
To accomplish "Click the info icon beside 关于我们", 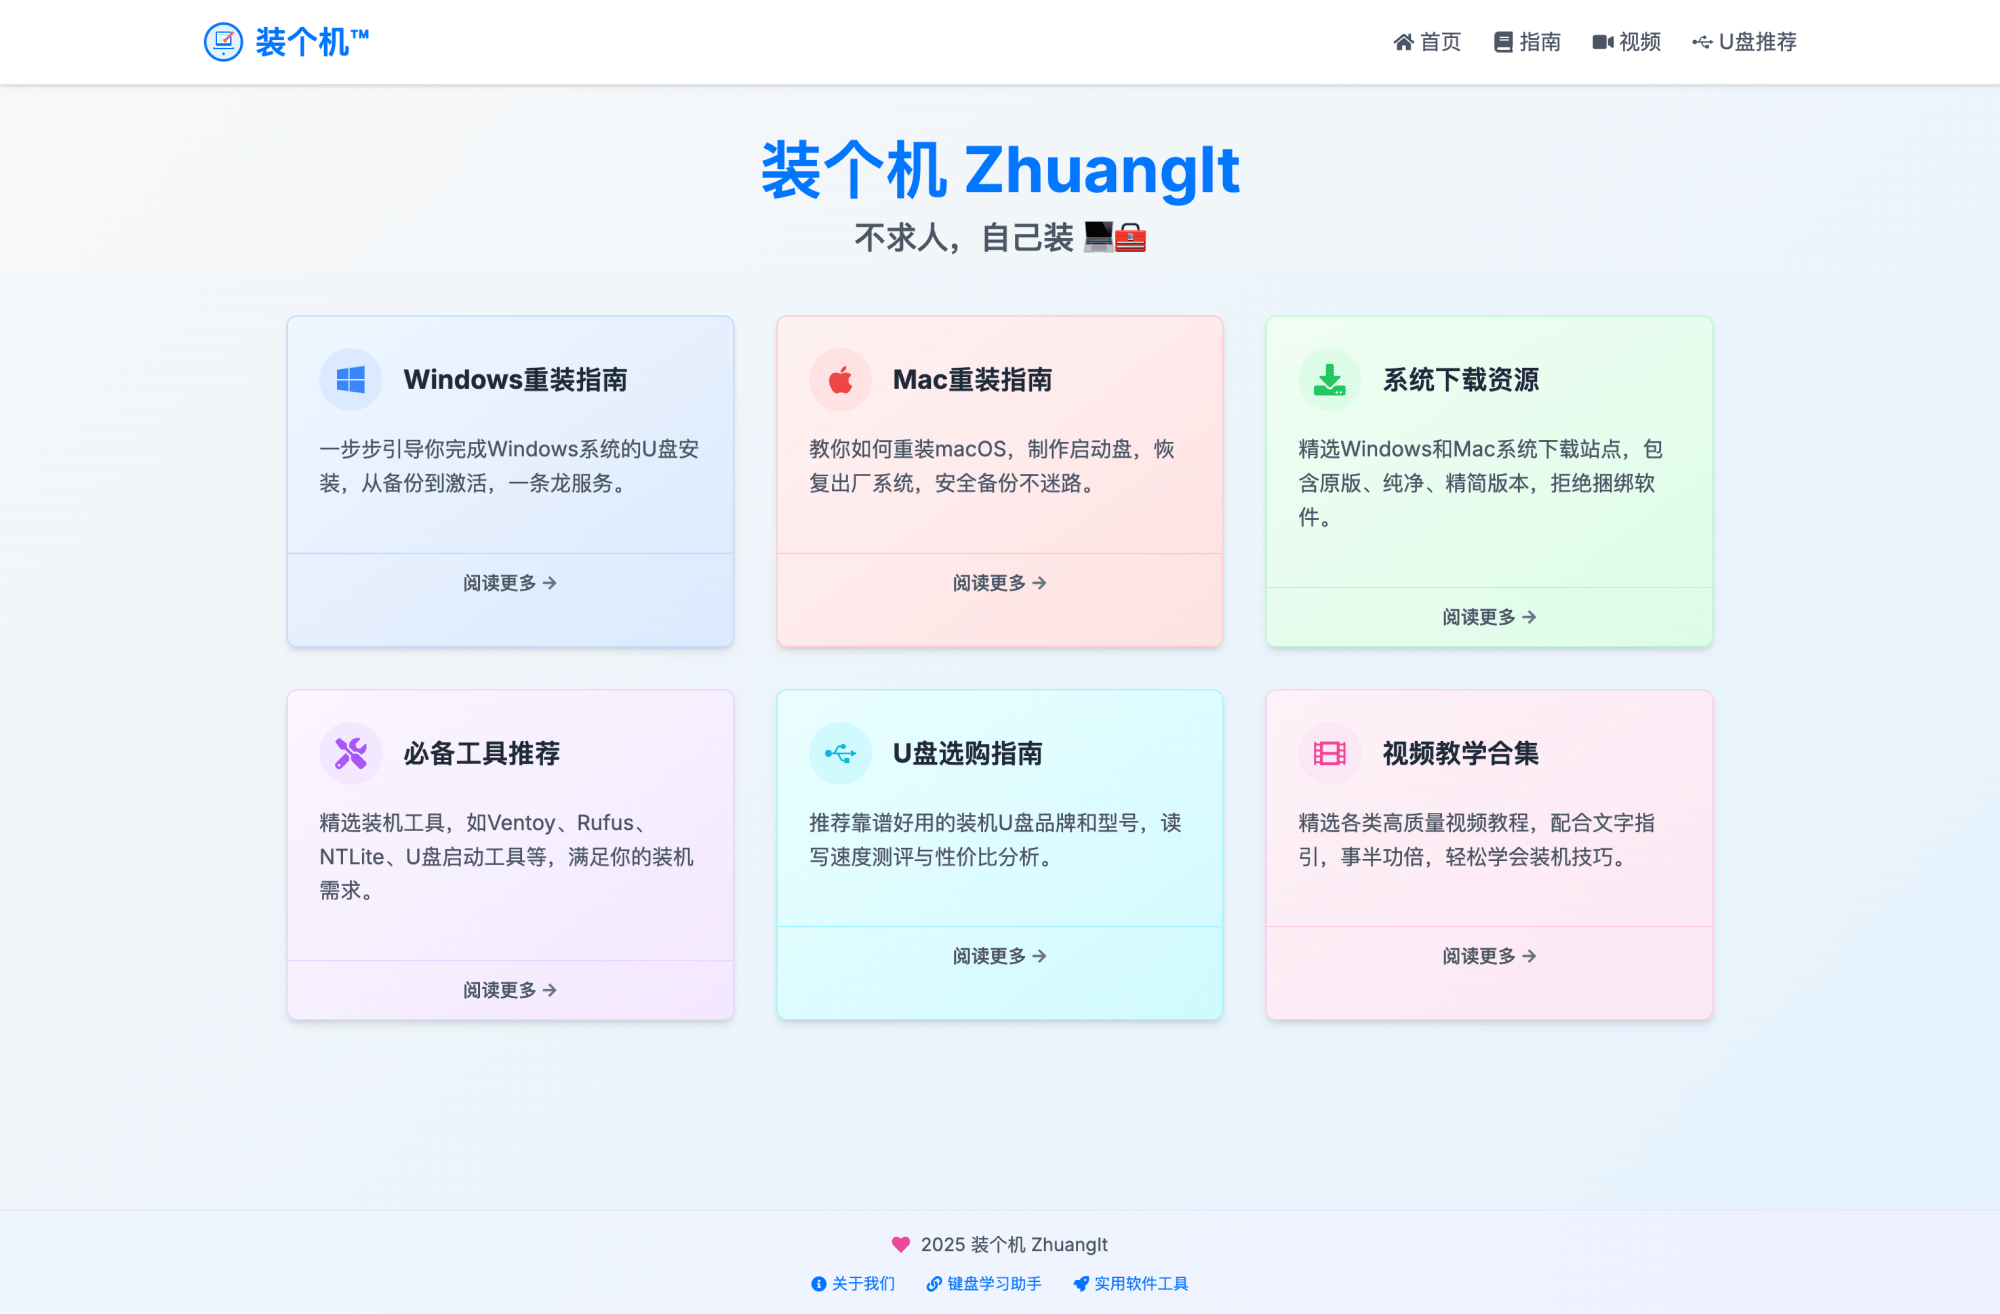I will point(819,1284).
